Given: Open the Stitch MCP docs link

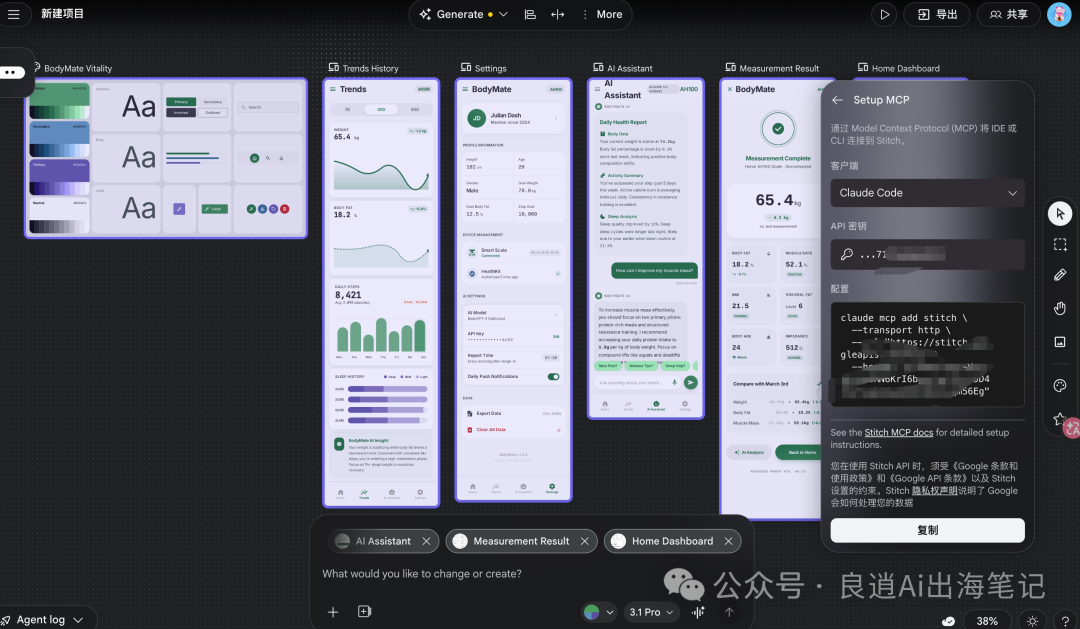Looking at the screenshot, I should [x=898, y=432].
